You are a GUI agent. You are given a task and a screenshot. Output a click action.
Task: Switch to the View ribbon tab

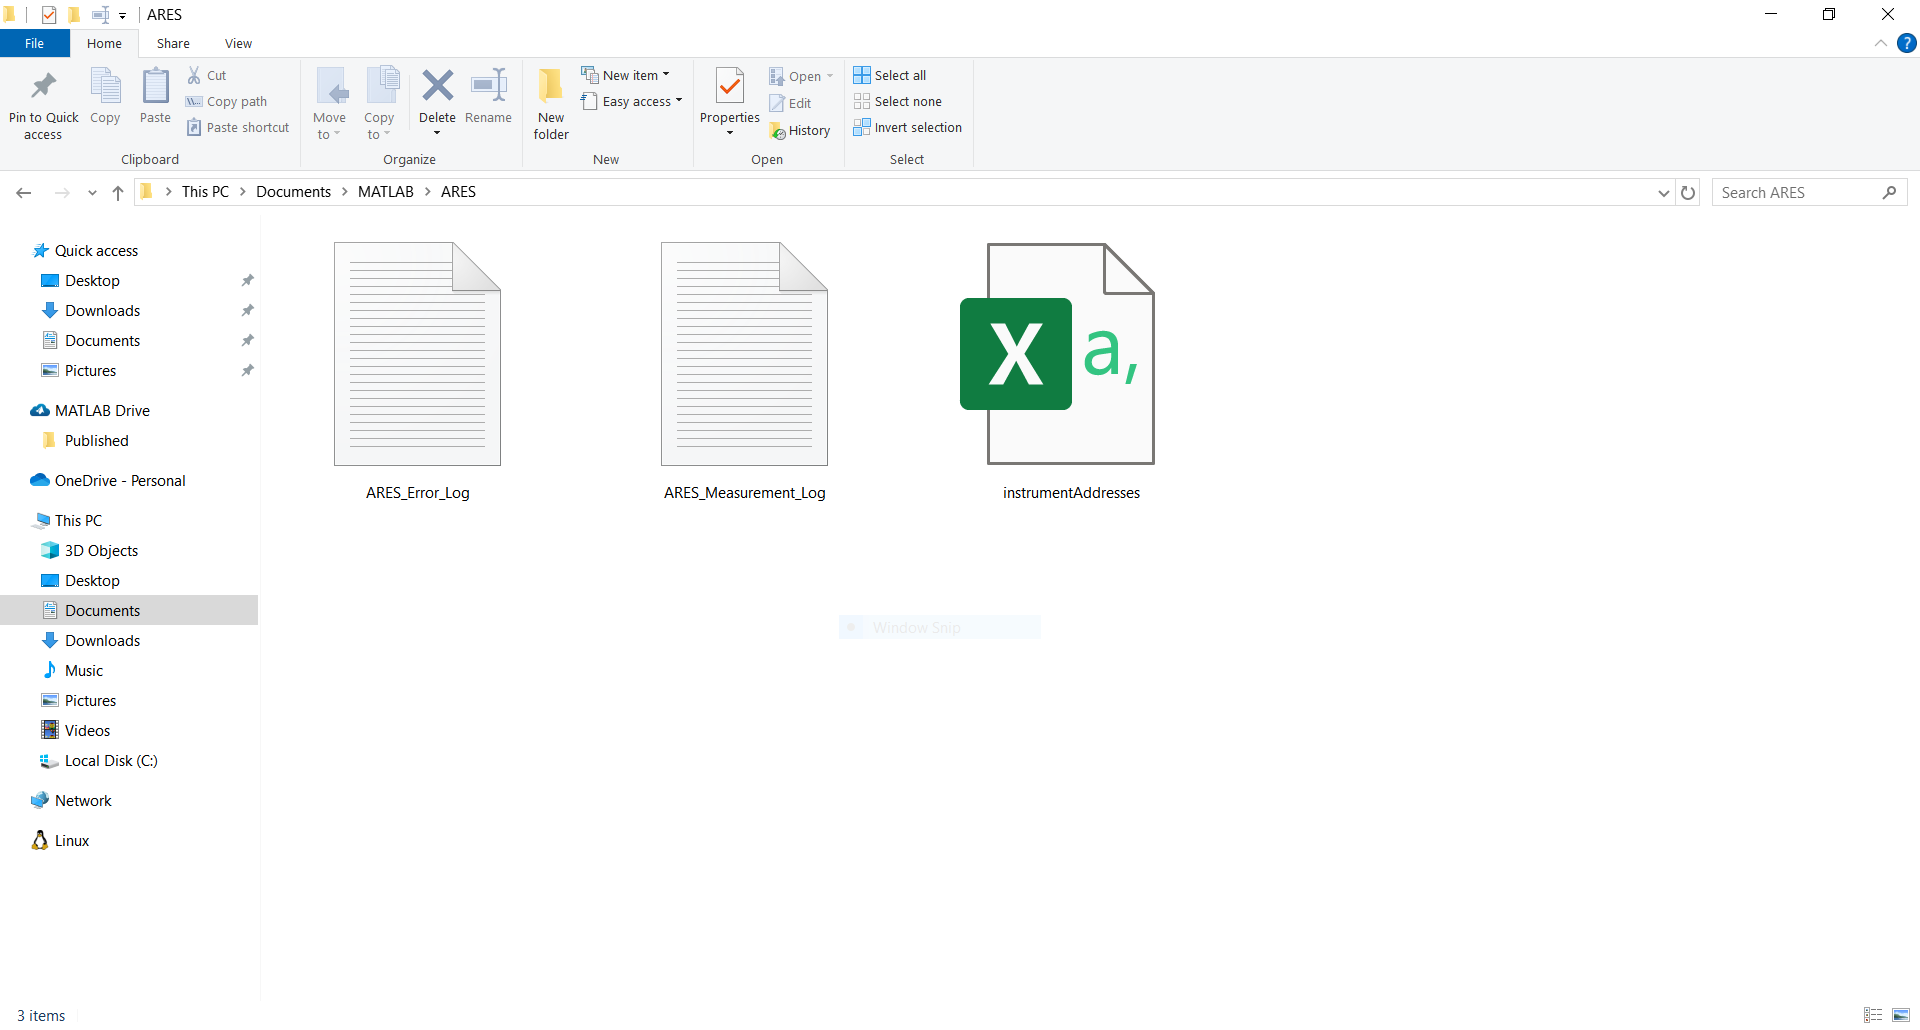238,43
